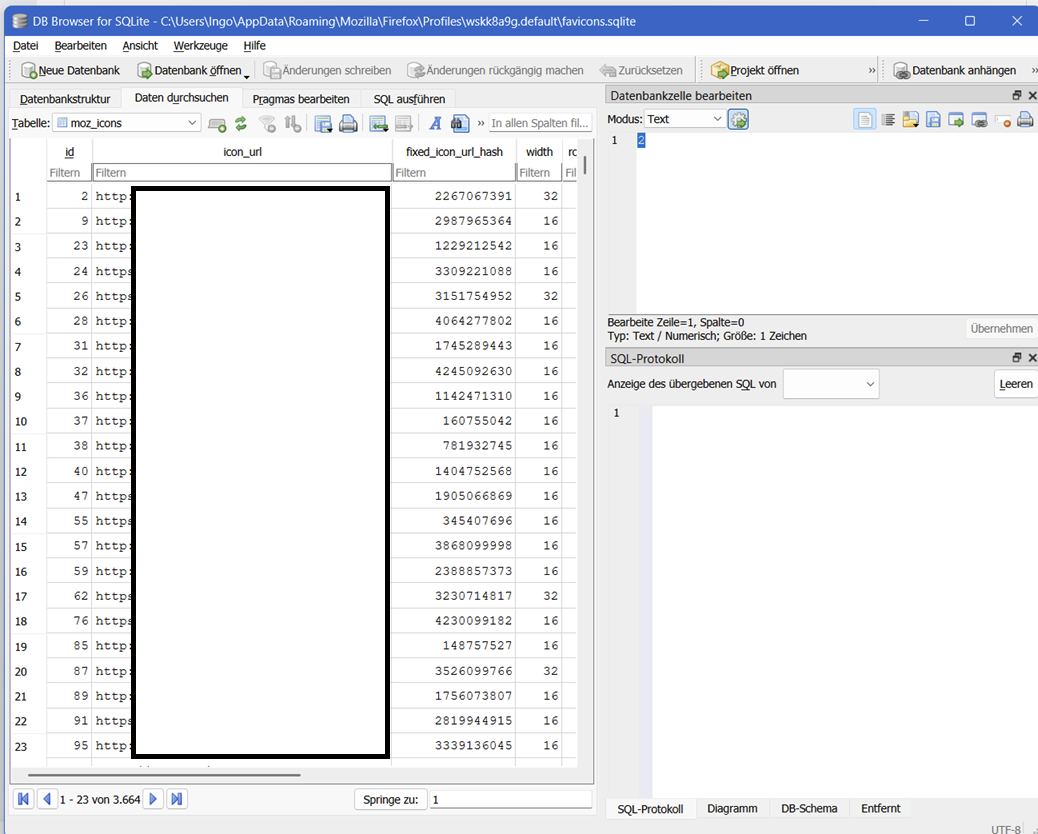1038x834 pixels.
Task: Switch to the SQL ausführen tab
Action: pyautogui.click(x=409, y=99)
